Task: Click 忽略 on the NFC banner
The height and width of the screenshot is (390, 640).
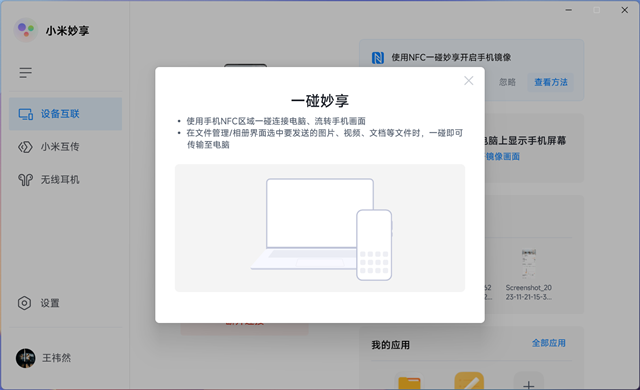Action: (x=507, y=82)
